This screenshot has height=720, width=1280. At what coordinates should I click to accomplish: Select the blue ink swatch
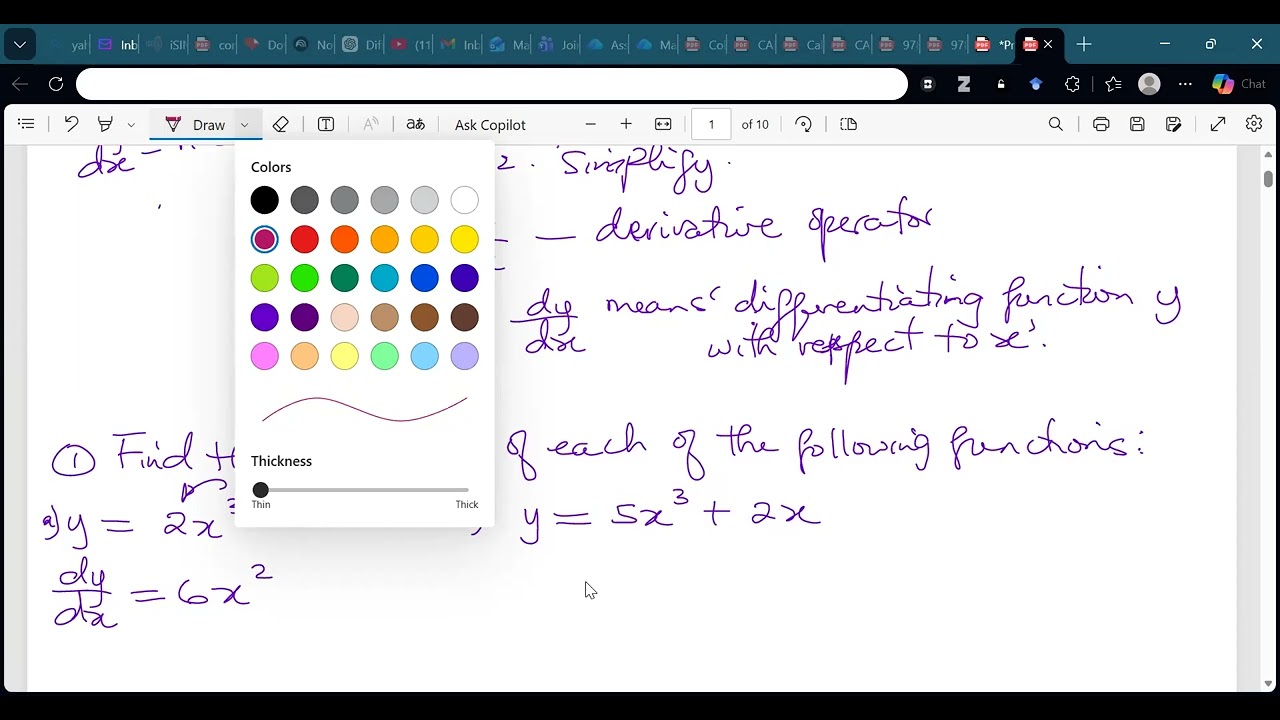tap(425, 278)
